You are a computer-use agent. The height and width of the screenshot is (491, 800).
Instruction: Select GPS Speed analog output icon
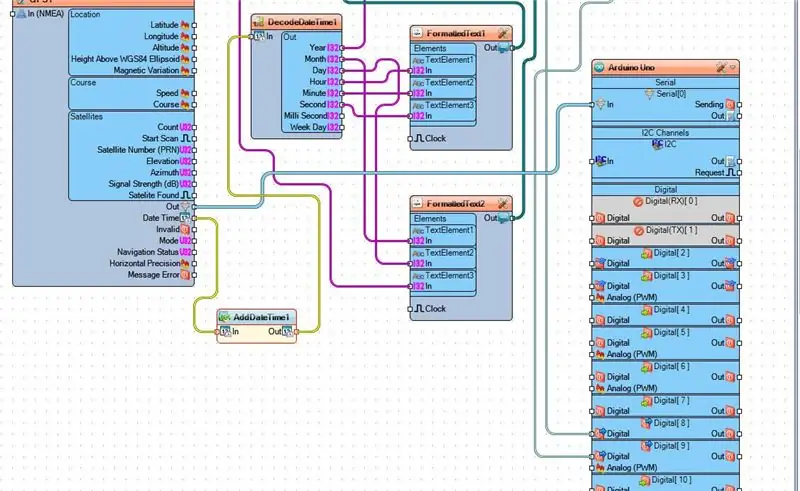pos(185,93)
